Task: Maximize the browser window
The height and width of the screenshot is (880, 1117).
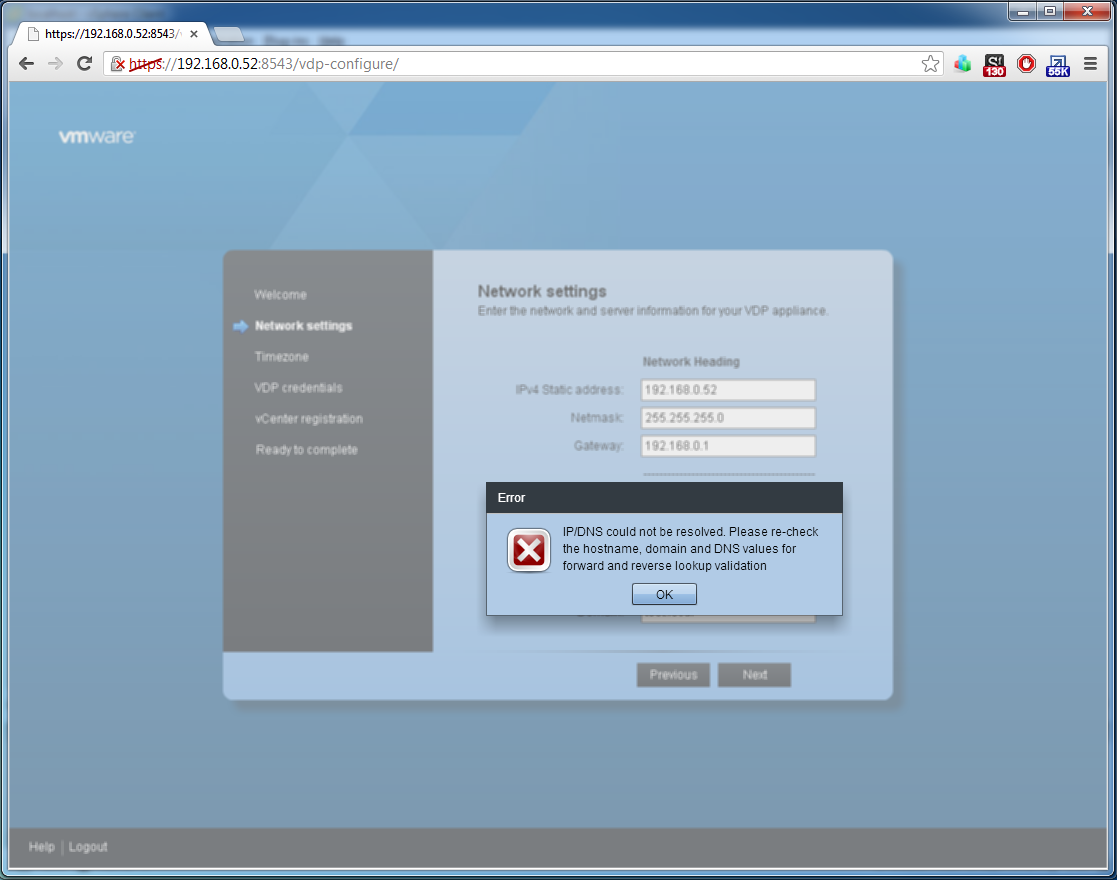Action: [1050, 11]
